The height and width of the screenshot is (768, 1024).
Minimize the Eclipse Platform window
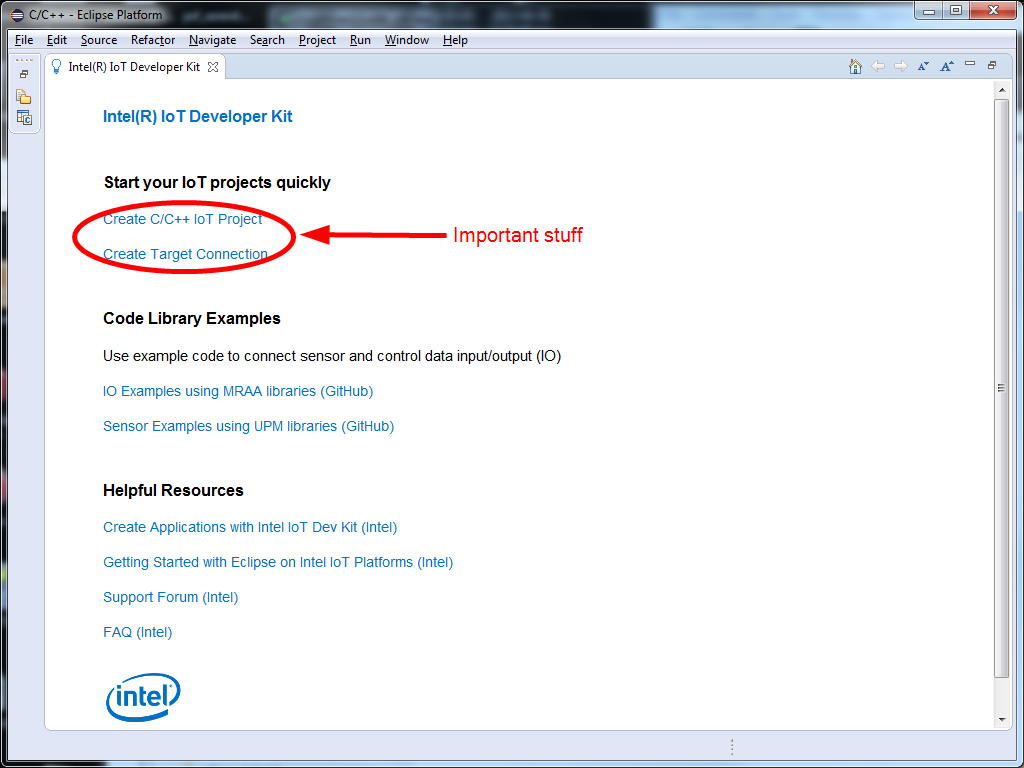click(929, 10)
